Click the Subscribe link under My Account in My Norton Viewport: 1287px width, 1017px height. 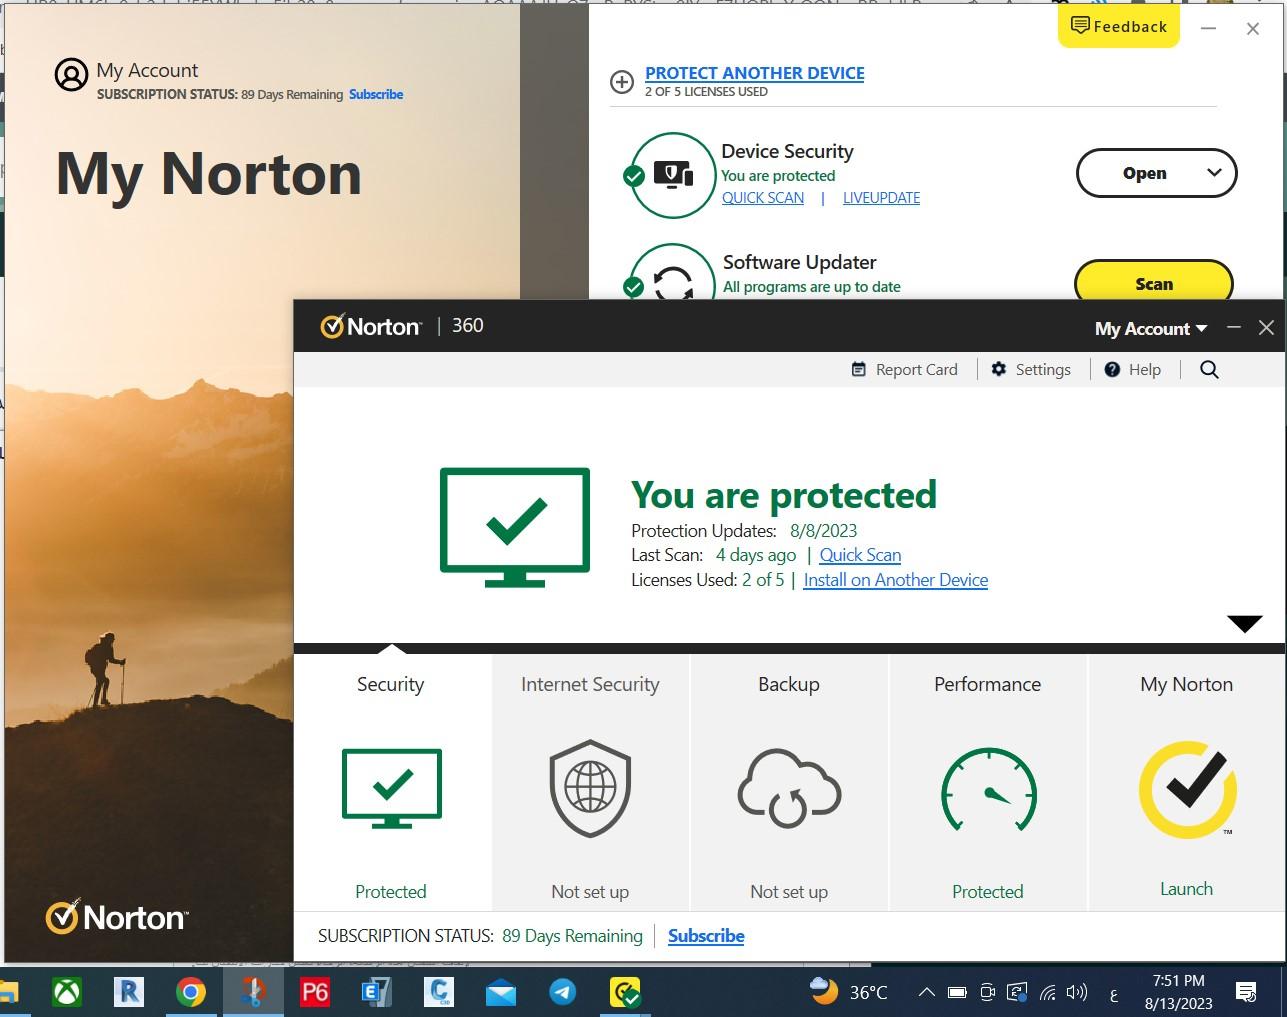[376, 94]
